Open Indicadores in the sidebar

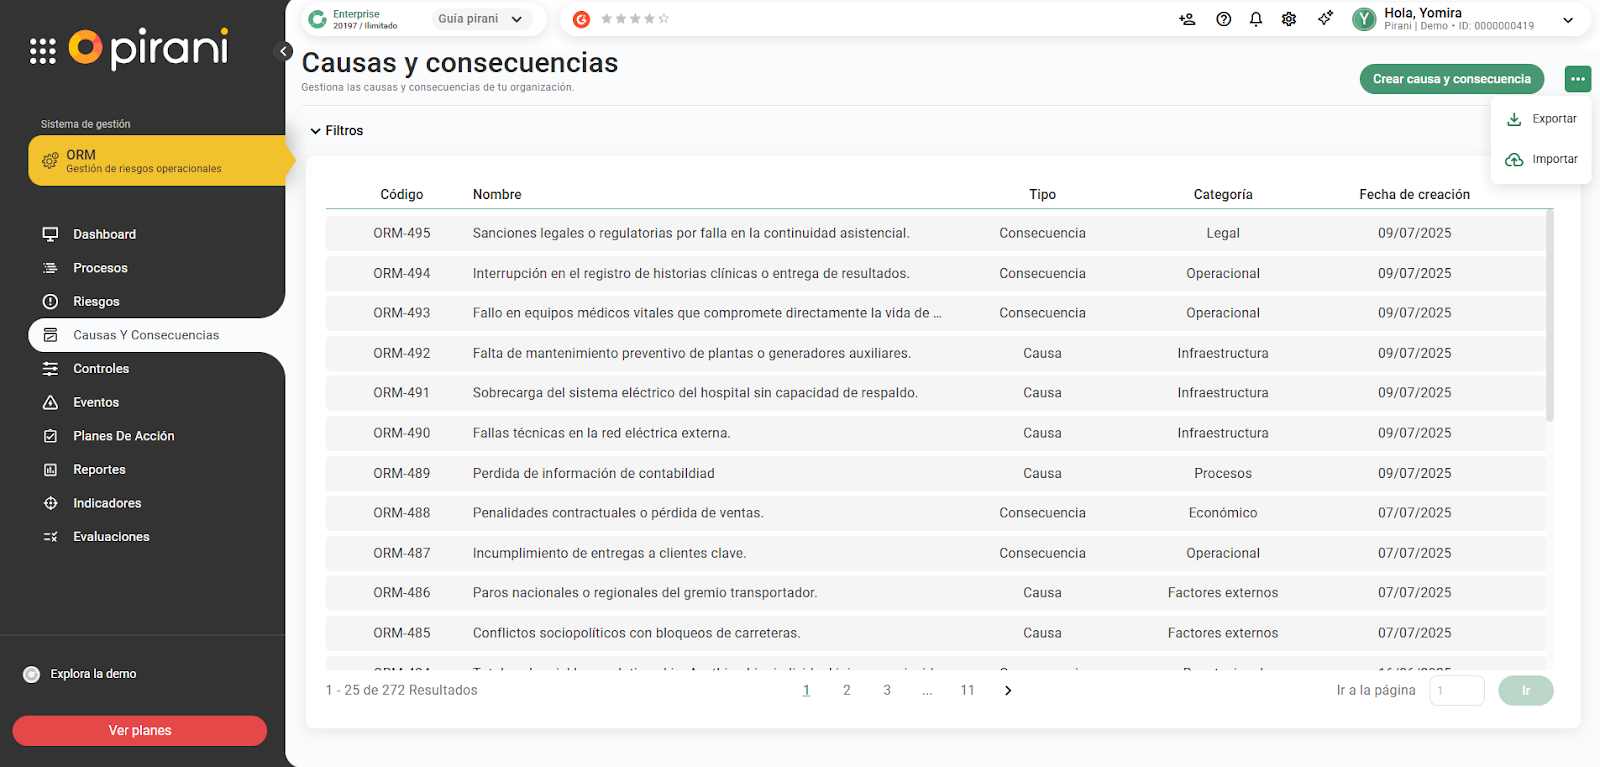107,503
